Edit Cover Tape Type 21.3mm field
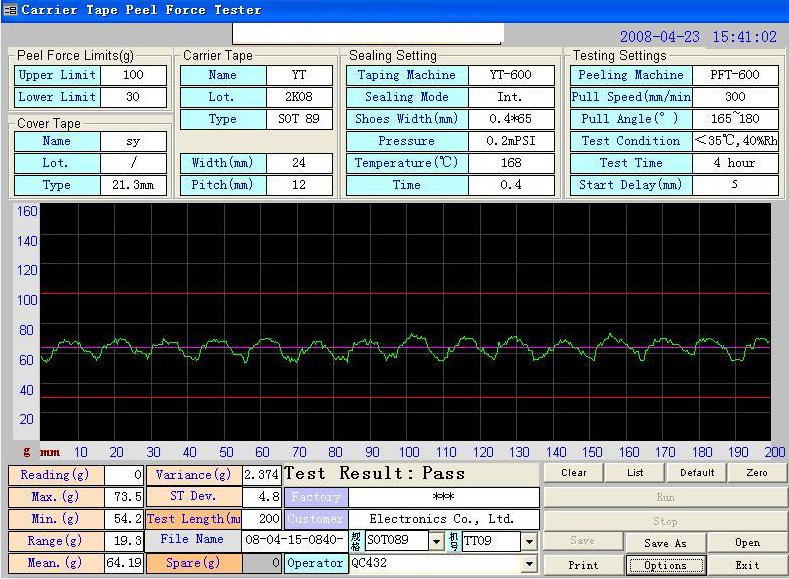 [133, 185]
